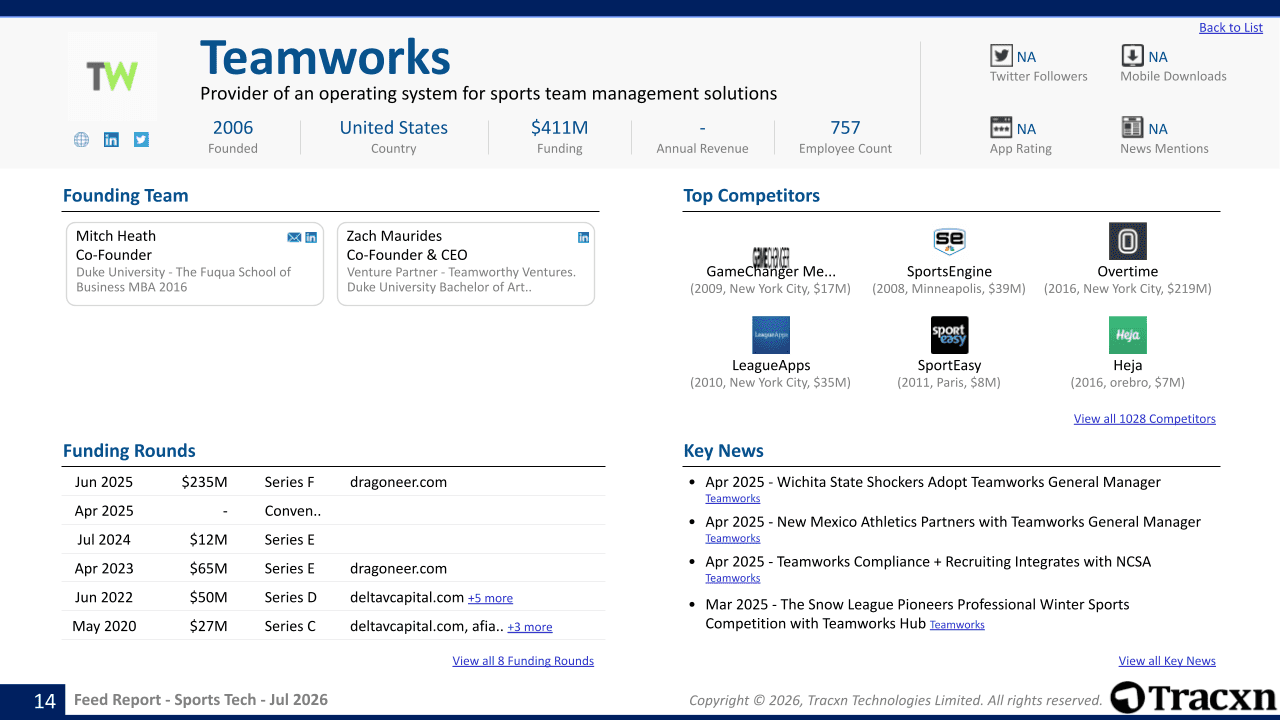
Task: Select the $27M Series C amount
Action: 208,627
